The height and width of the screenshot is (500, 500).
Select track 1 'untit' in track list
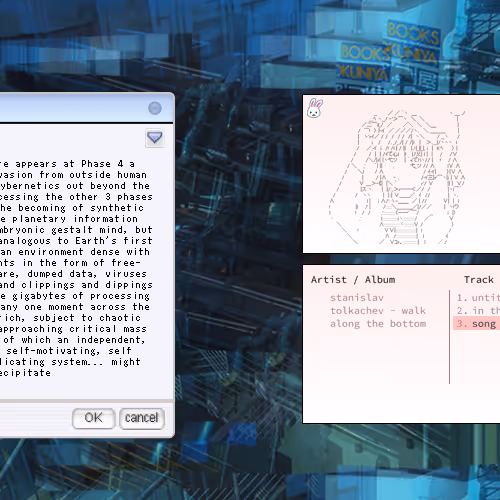click(477, 297)
